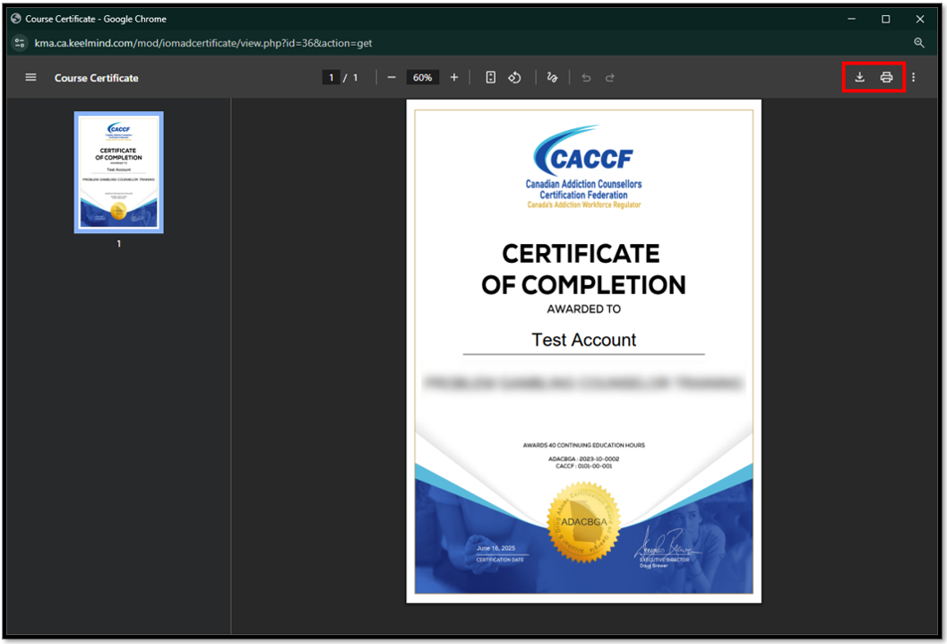Screen dimensions: 947x644
Task: Toggle the sidebar thumbnail panel
Action: pos(31,77)
